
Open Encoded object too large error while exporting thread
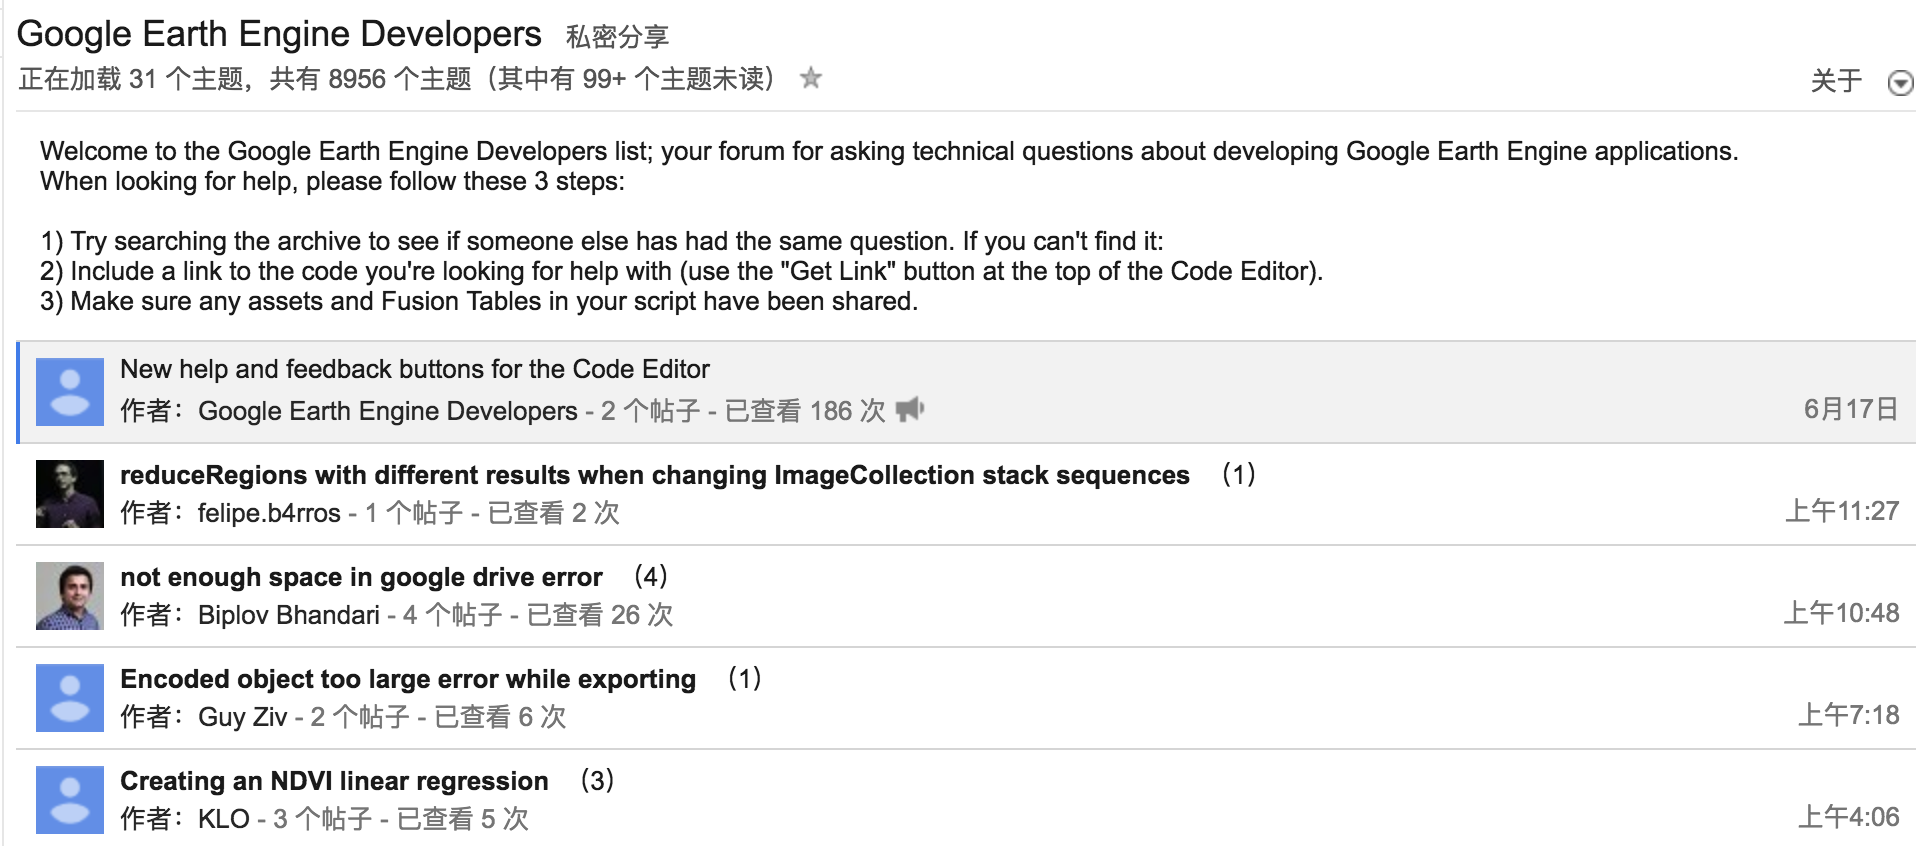click(x=407, y=679)
